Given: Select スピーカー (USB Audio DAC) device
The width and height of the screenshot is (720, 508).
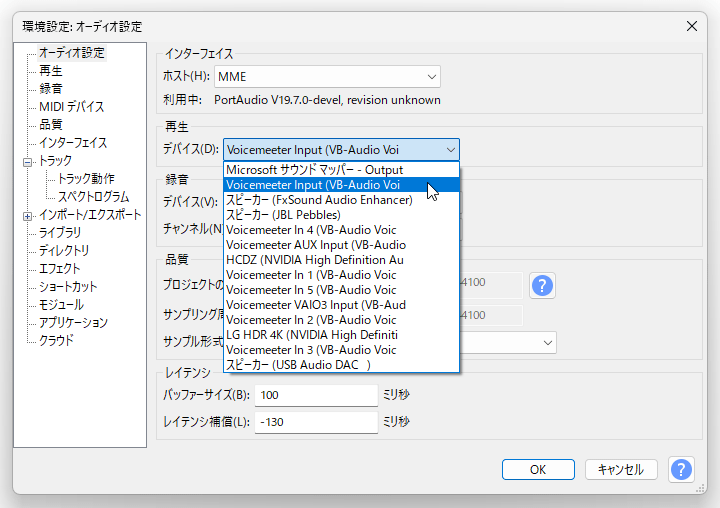Looking at the screenshot, I should coord(341,365).
